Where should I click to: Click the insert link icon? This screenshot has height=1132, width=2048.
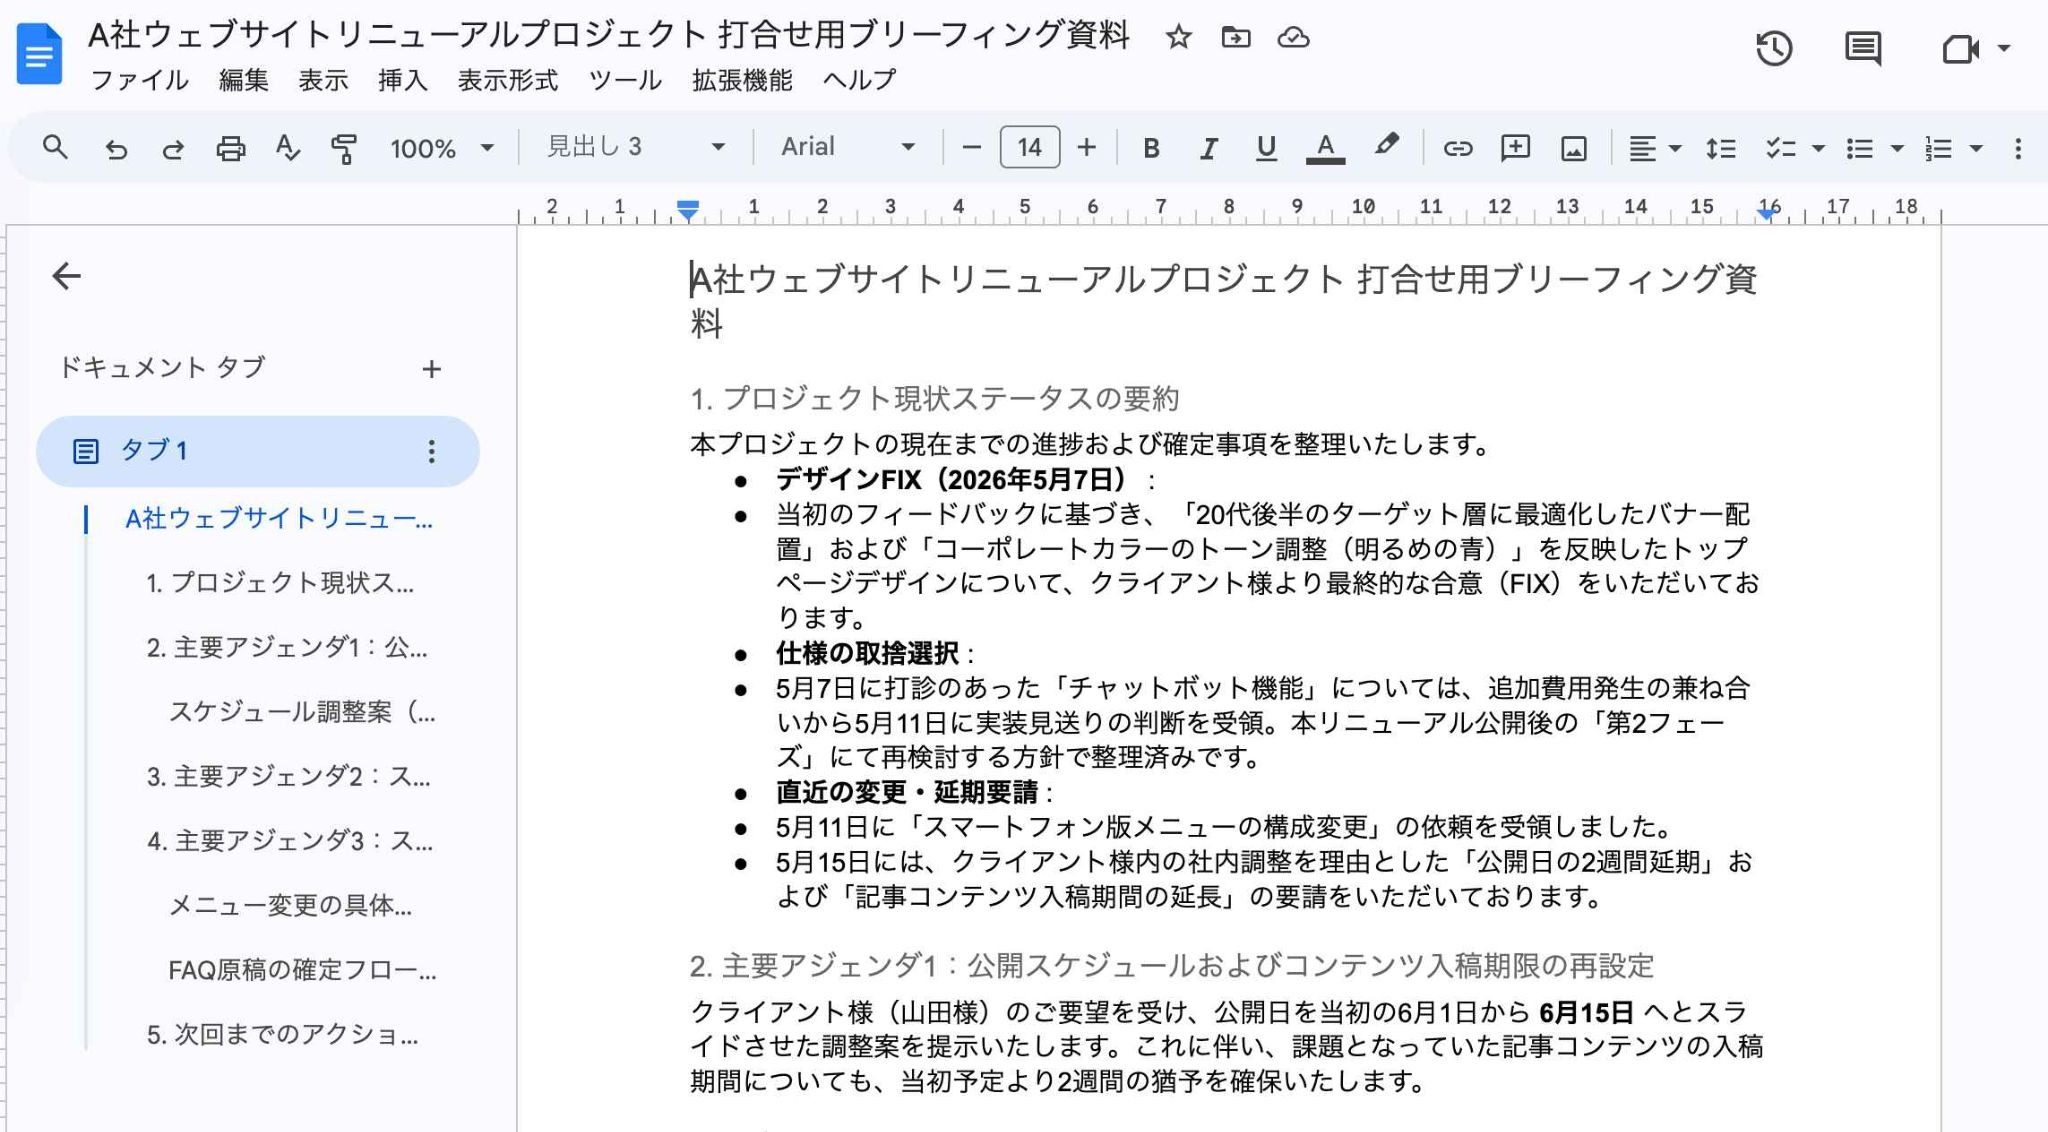click(1457, 148)
